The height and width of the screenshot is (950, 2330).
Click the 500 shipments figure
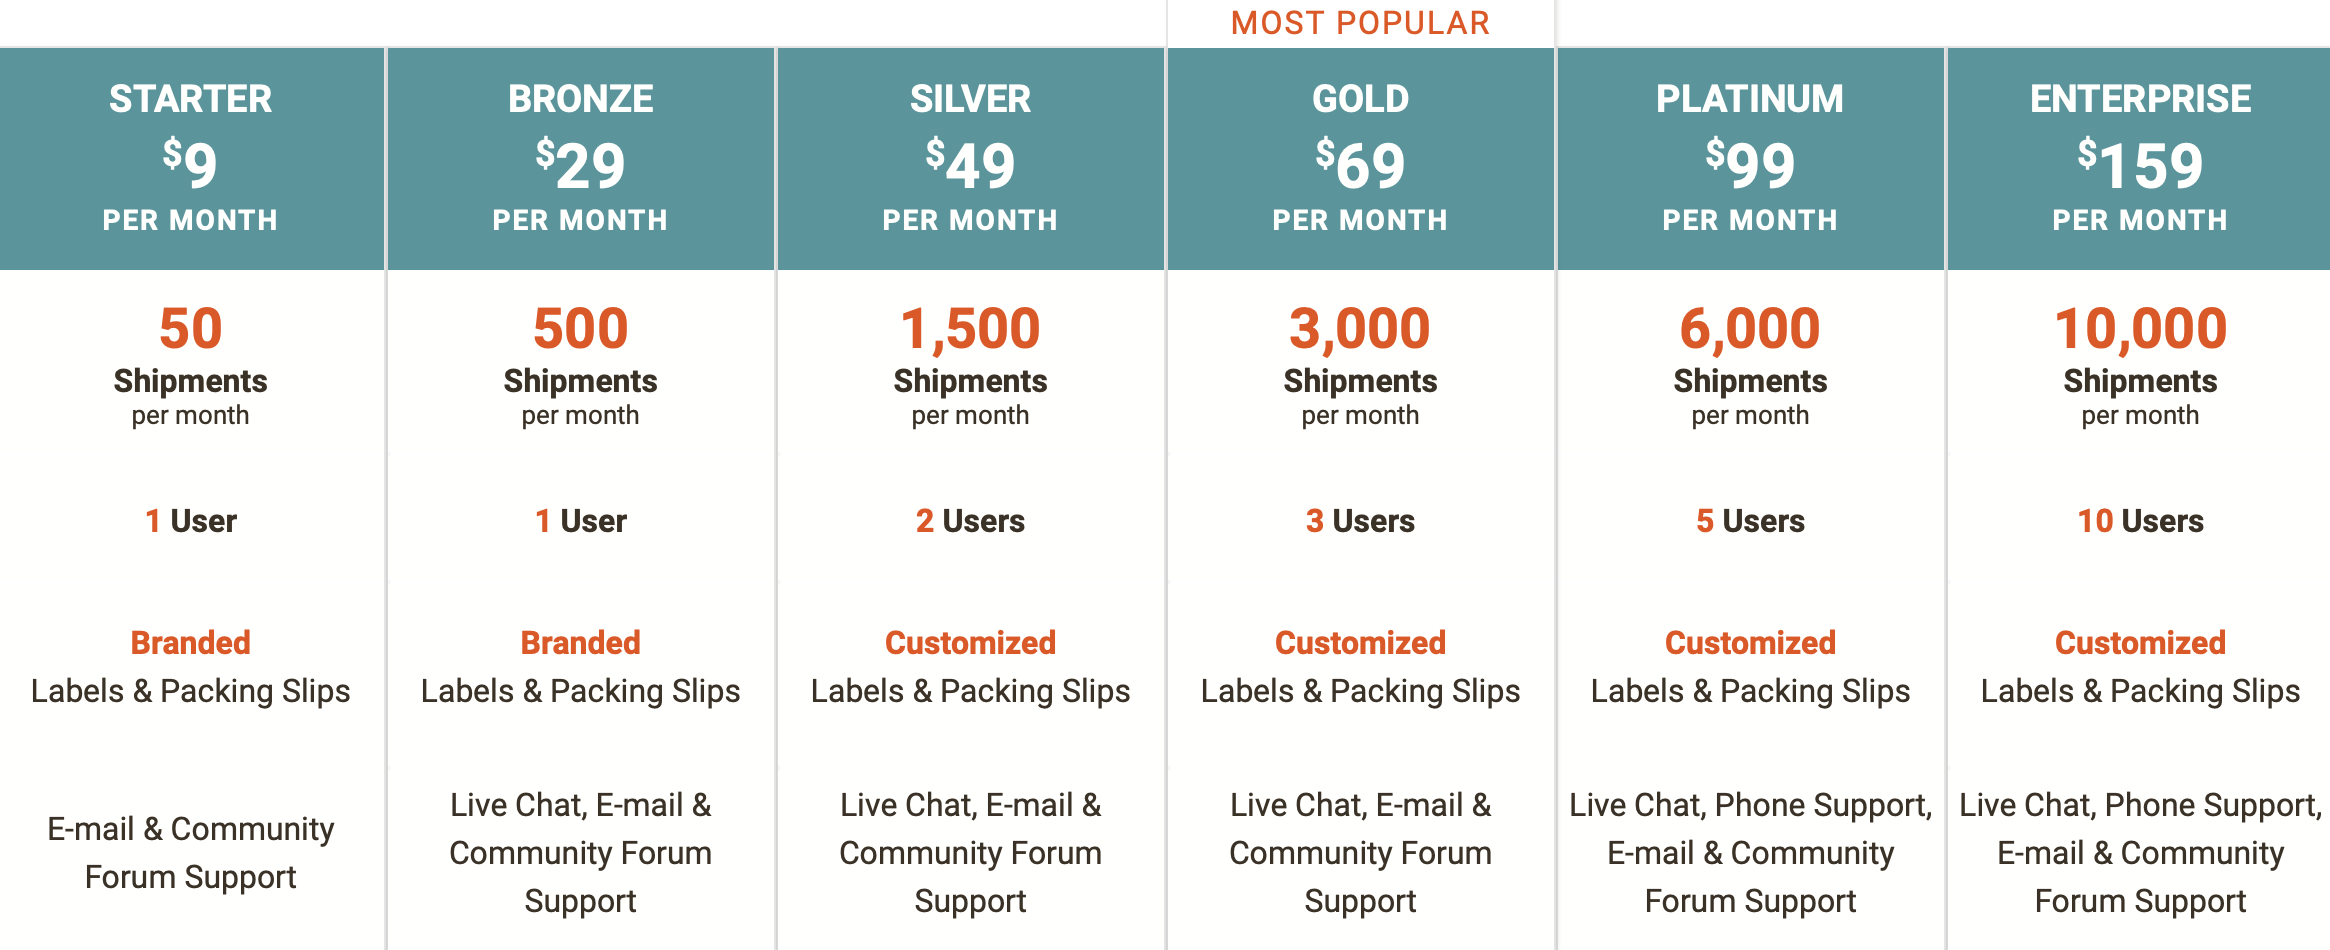580,329
